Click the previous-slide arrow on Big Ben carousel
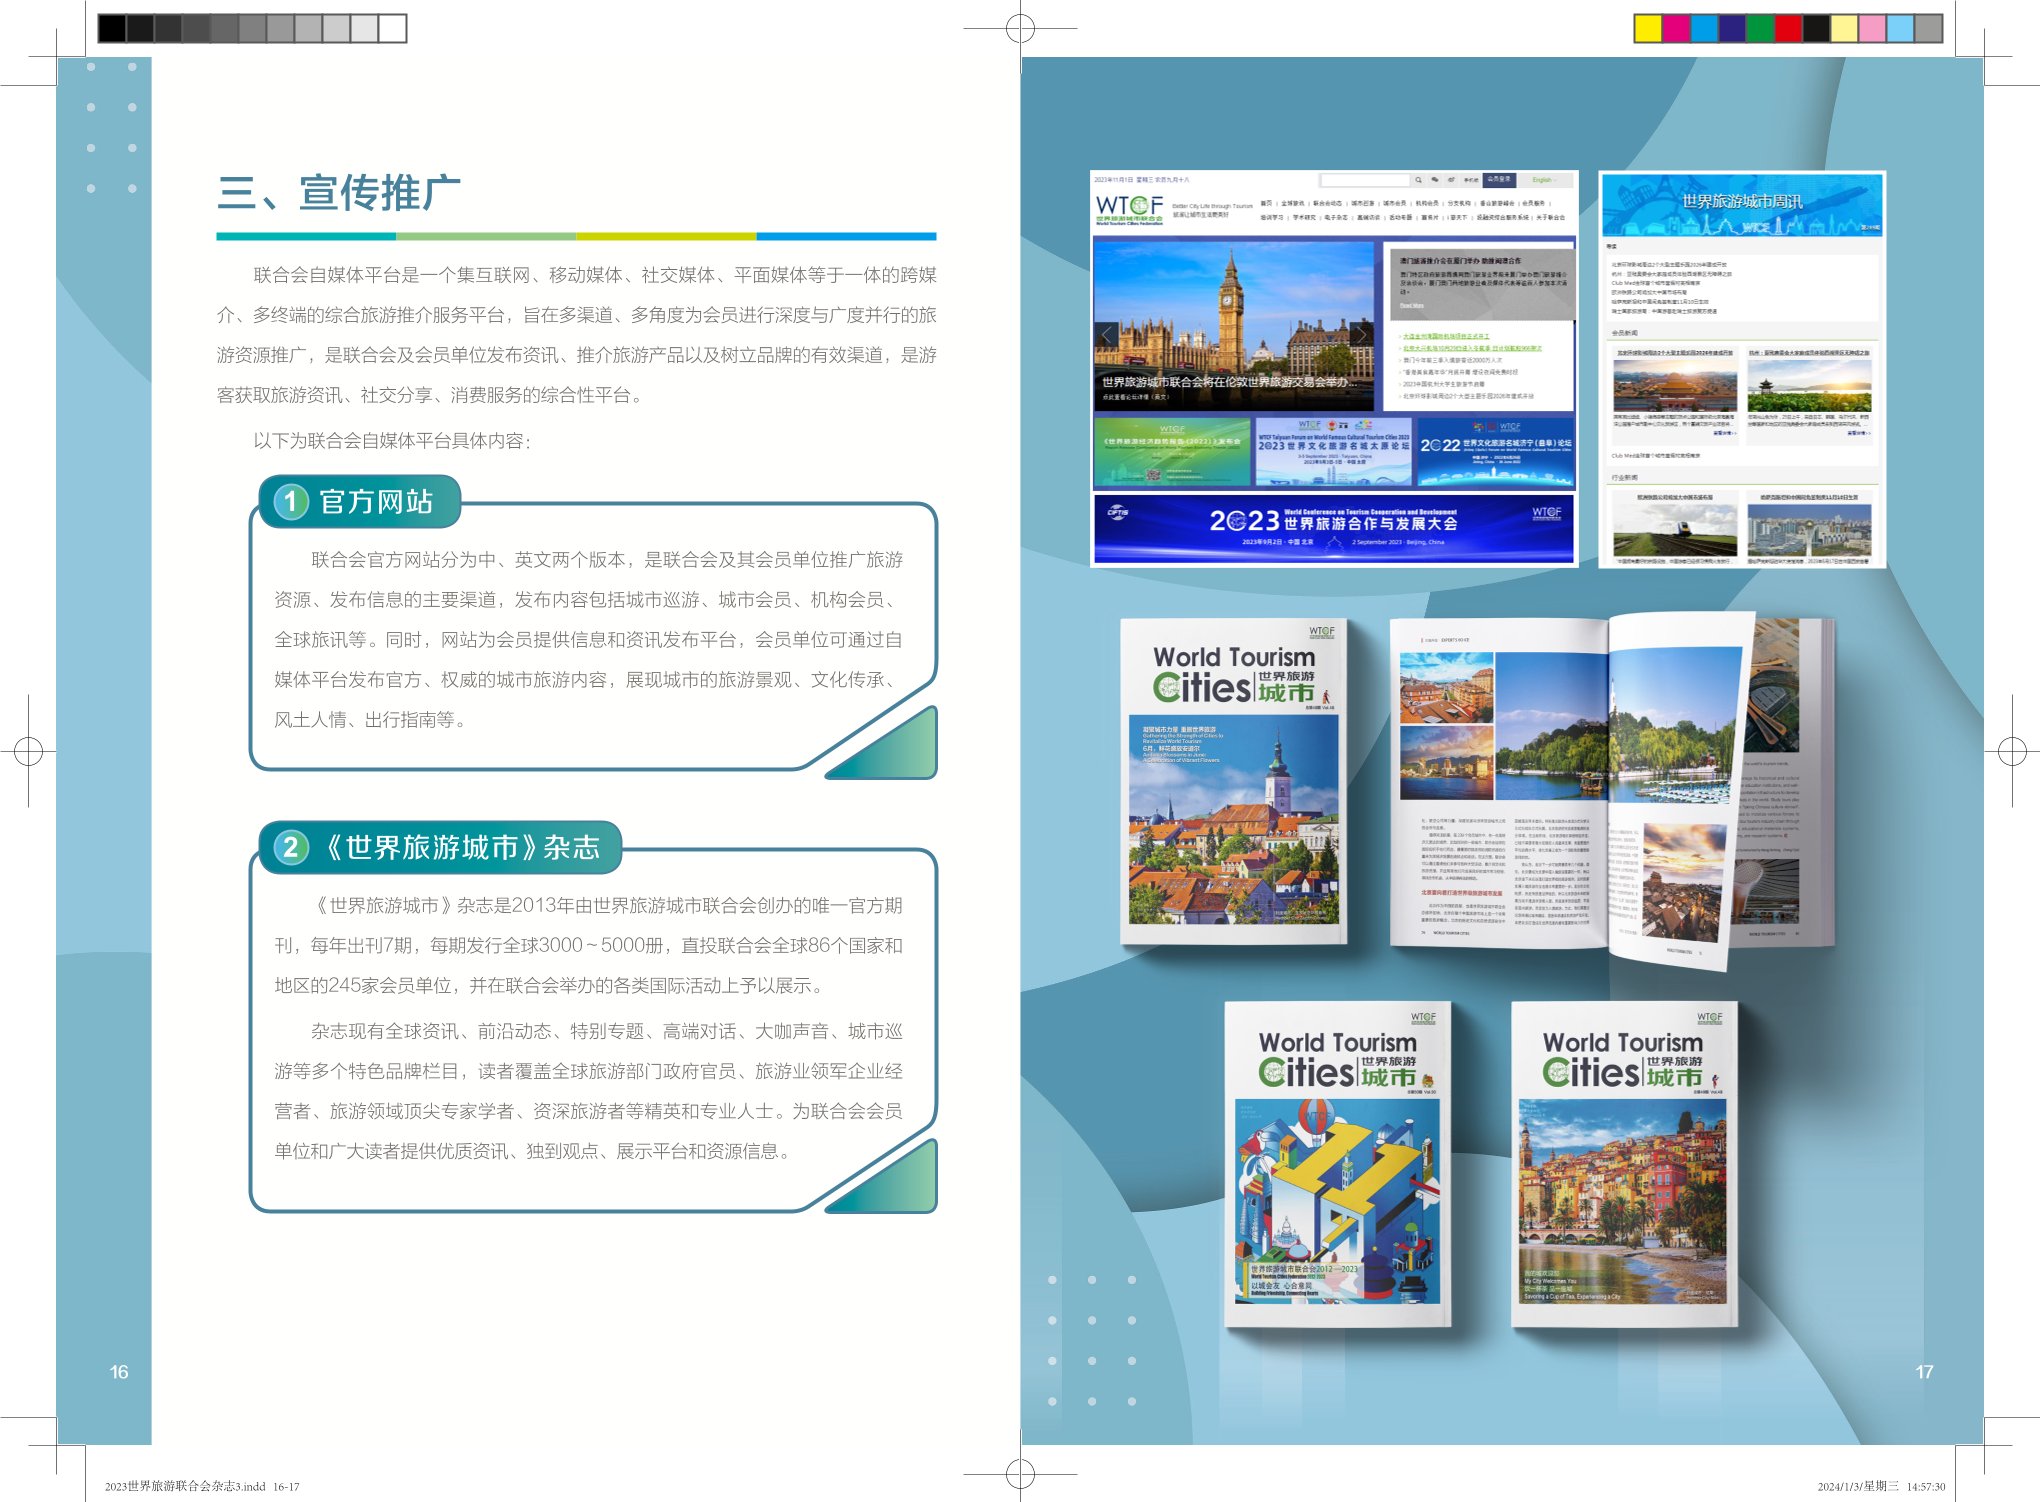 coord(1106,335)
